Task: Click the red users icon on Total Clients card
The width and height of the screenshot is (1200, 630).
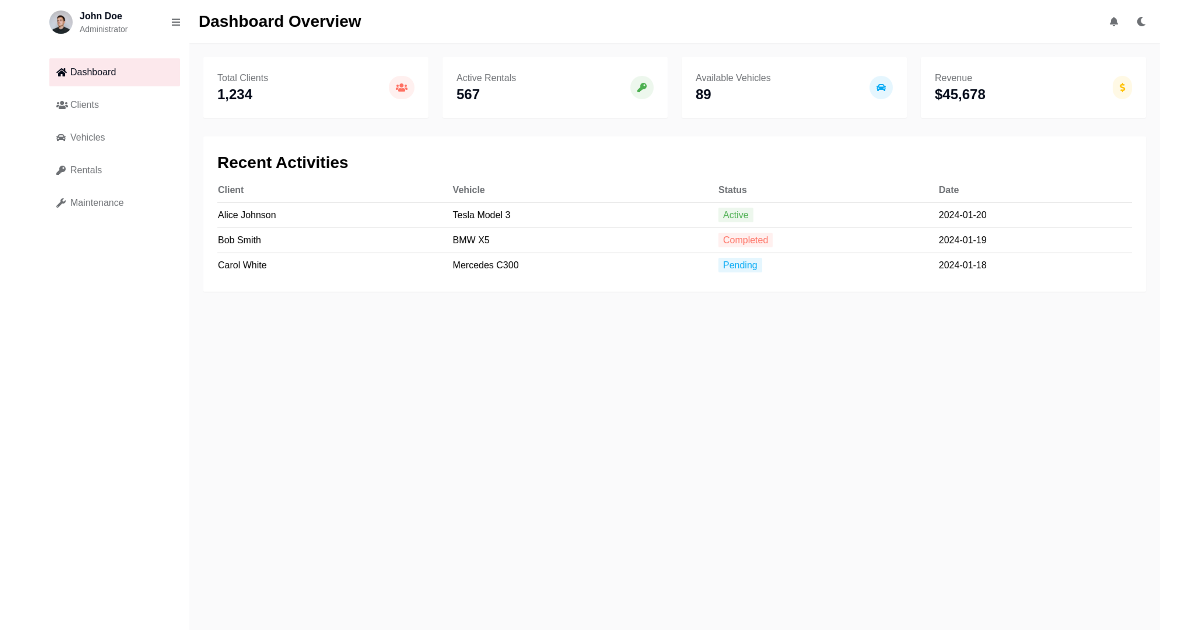Action: coord(401,87)
